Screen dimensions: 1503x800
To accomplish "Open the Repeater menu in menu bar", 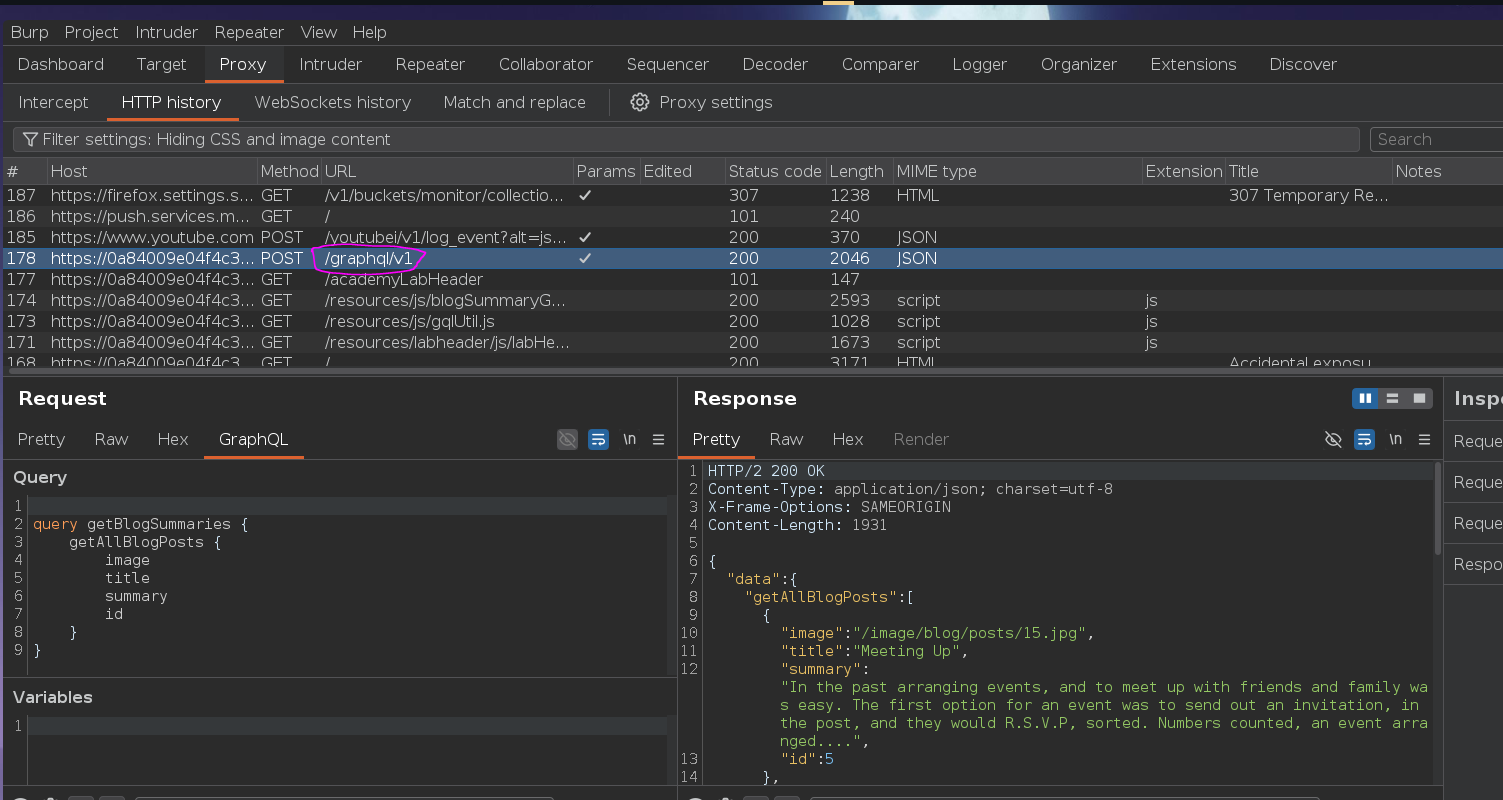I will pos(250,32).
